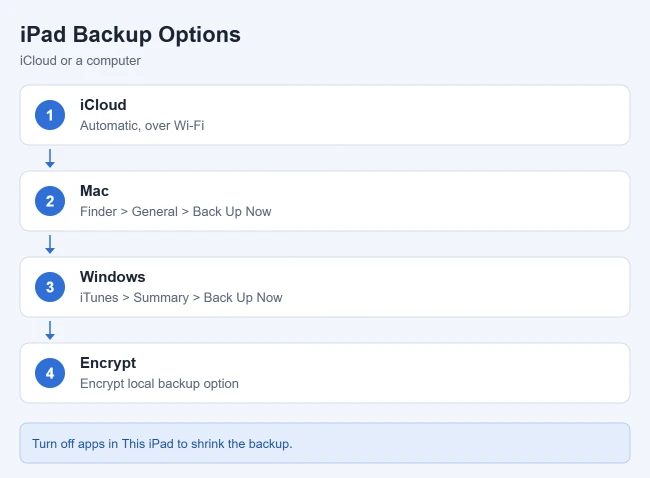Click the 'Encrypt' card title
Screen dimensions: 650x478
coord(108,363)
